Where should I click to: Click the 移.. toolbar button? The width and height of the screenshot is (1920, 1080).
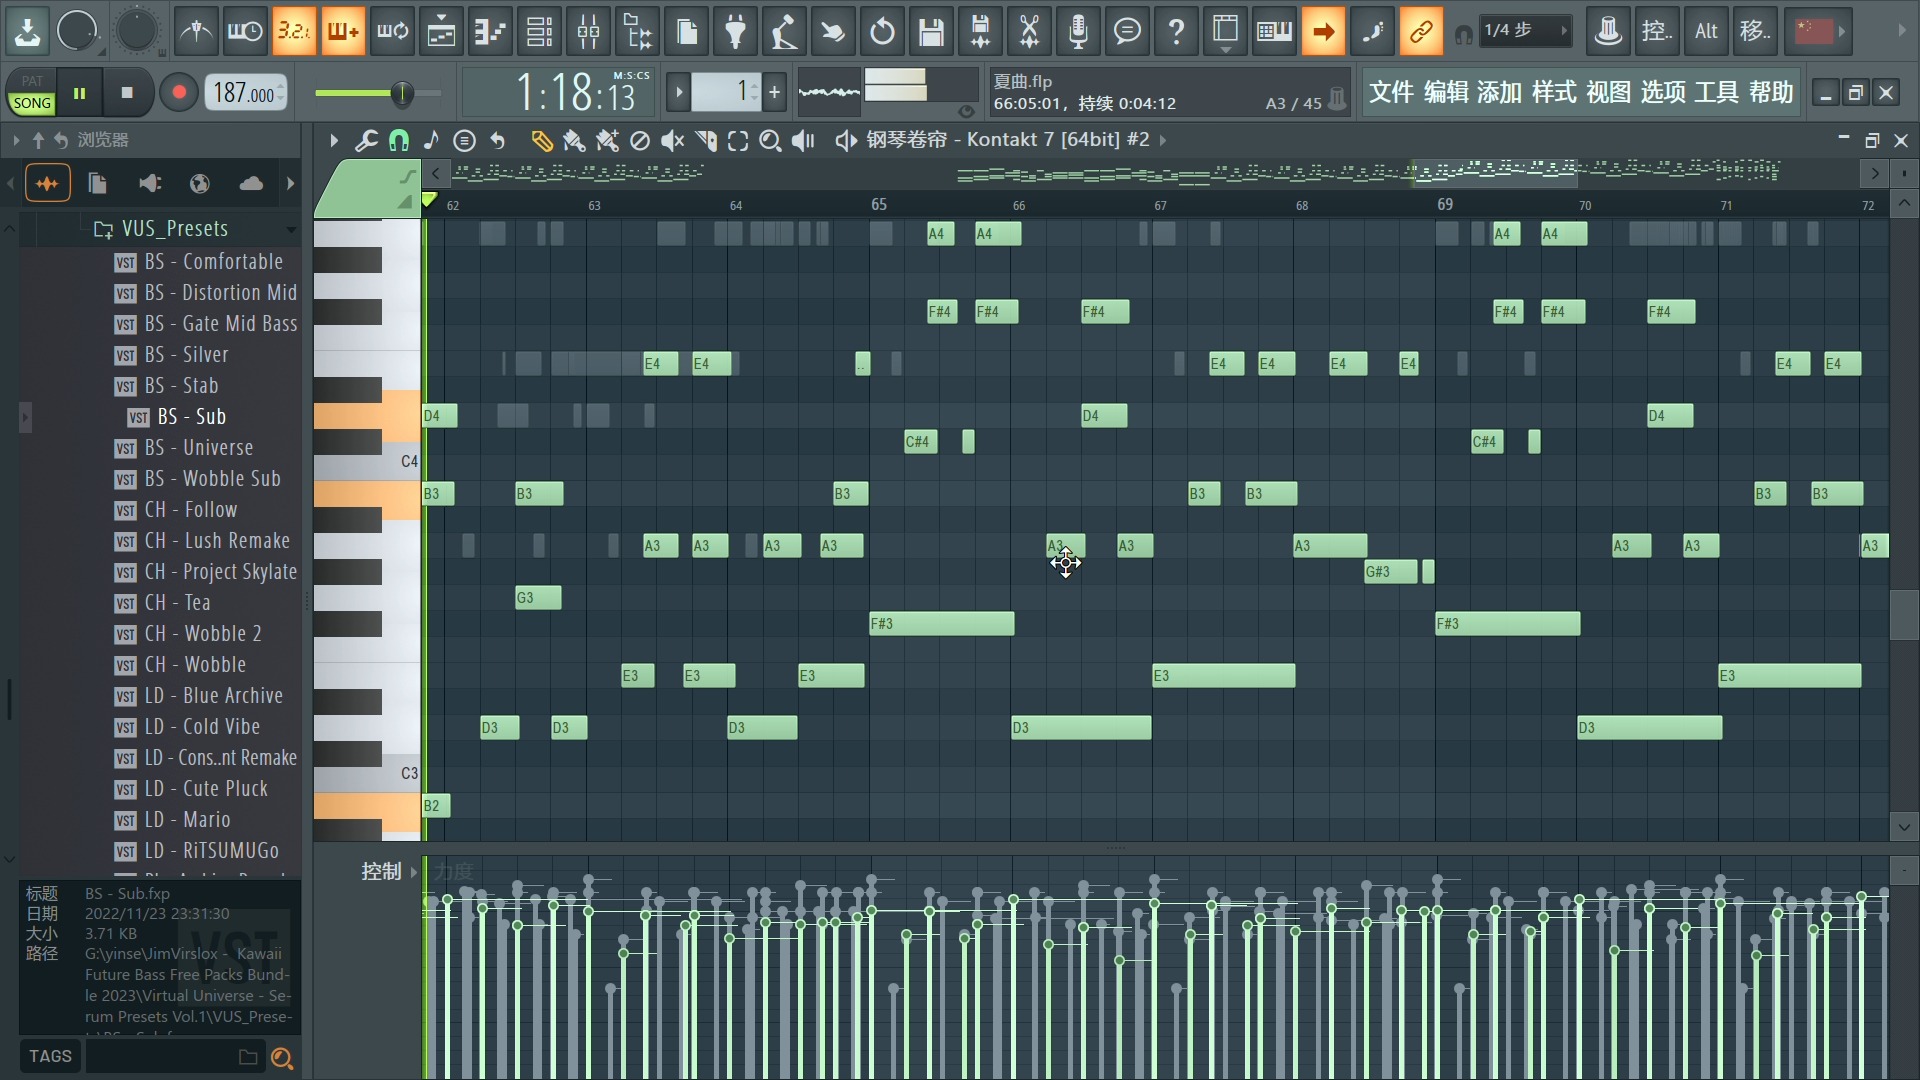[1755, 32]
